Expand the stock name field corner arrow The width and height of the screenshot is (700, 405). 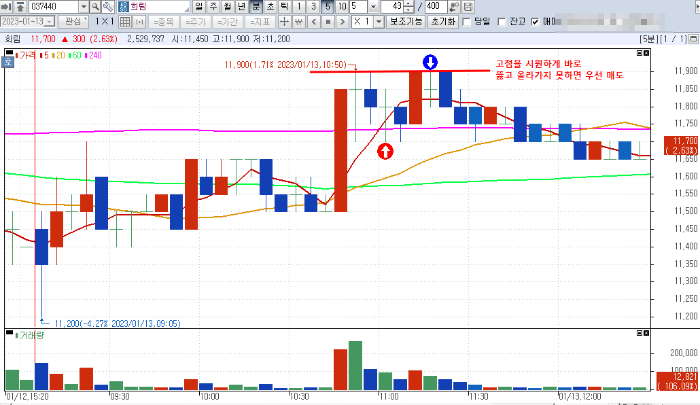click(x=187, y=9)
